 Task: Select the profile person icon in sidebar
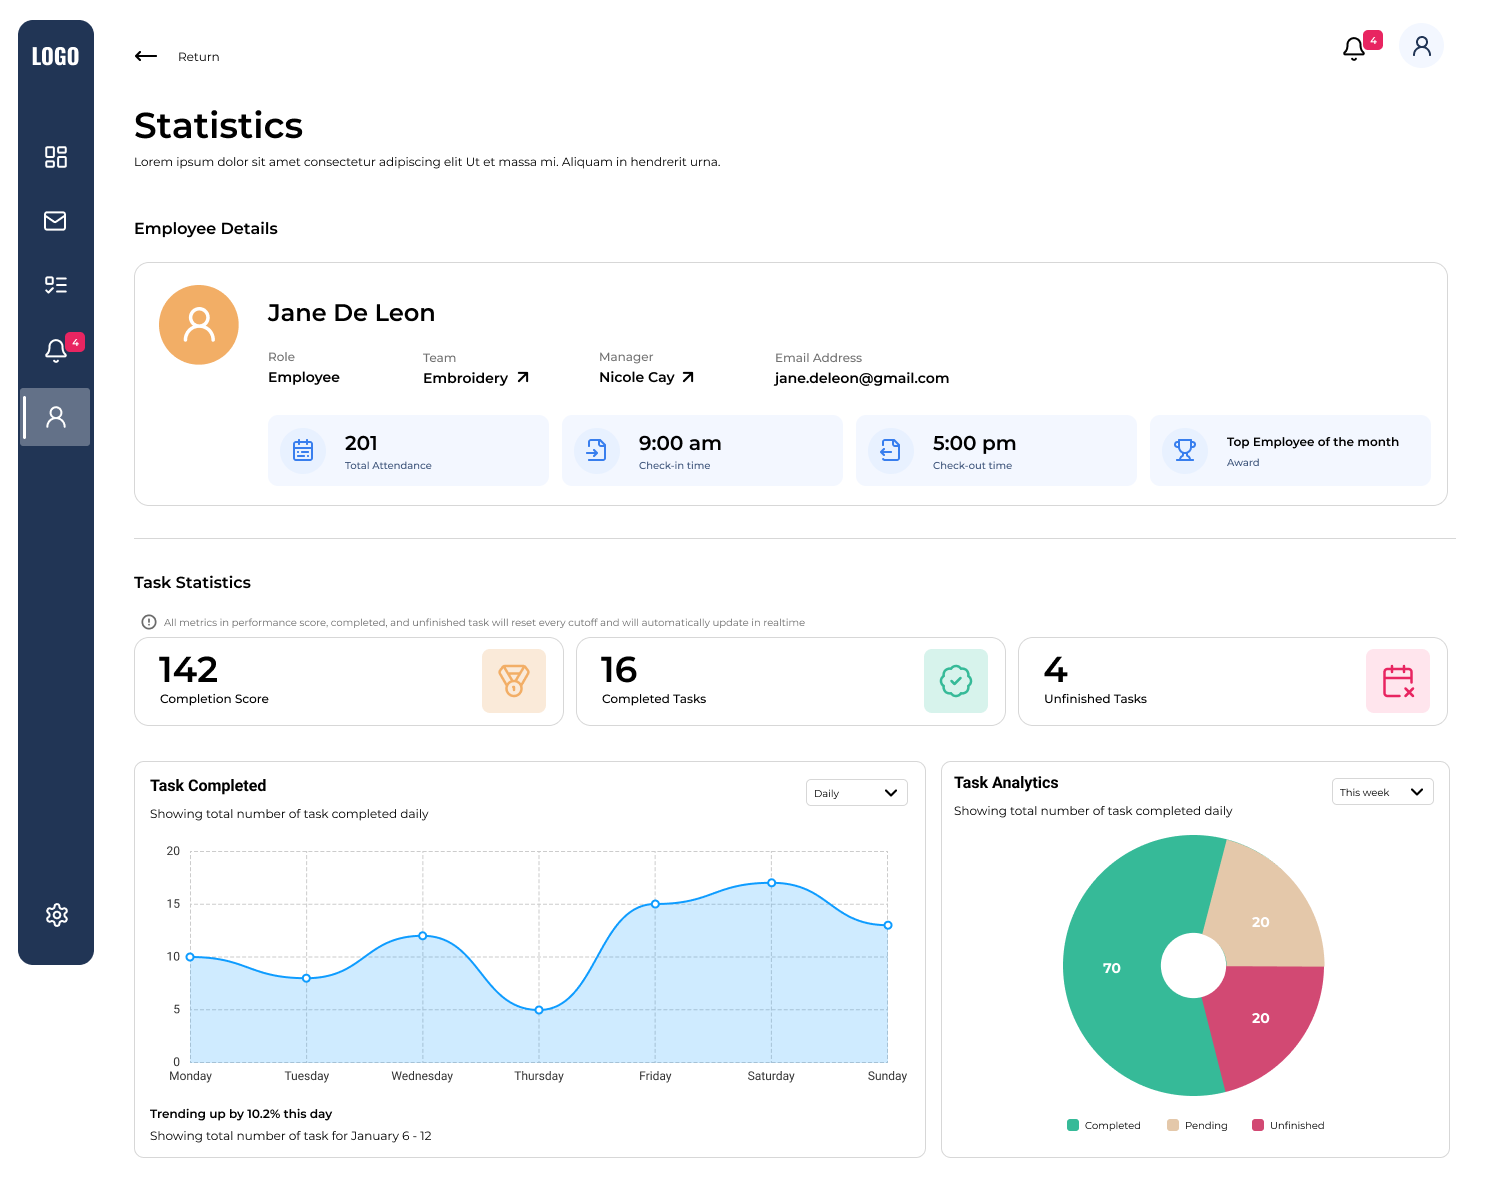(56, 417)
